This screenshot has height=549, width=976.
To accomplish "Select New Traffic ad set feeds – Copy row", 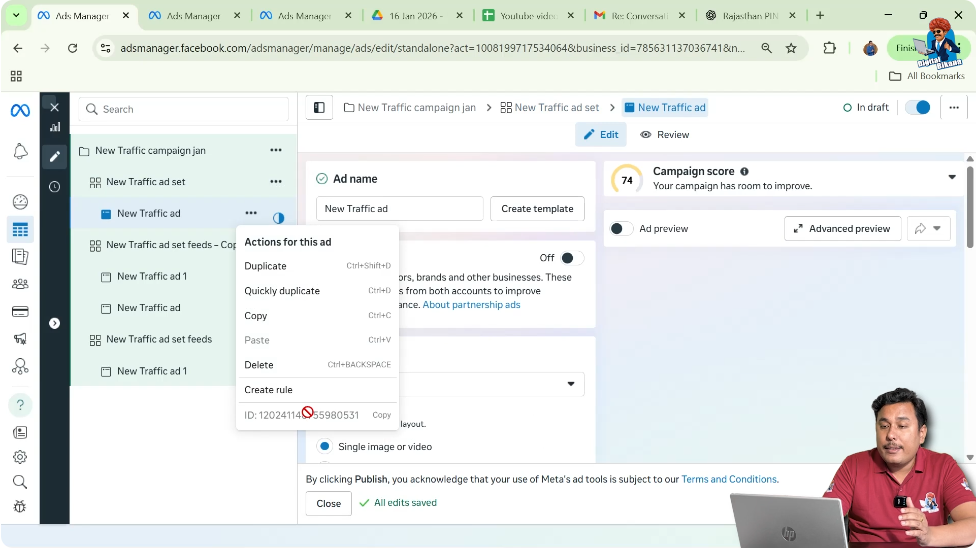I will (171, 245).
